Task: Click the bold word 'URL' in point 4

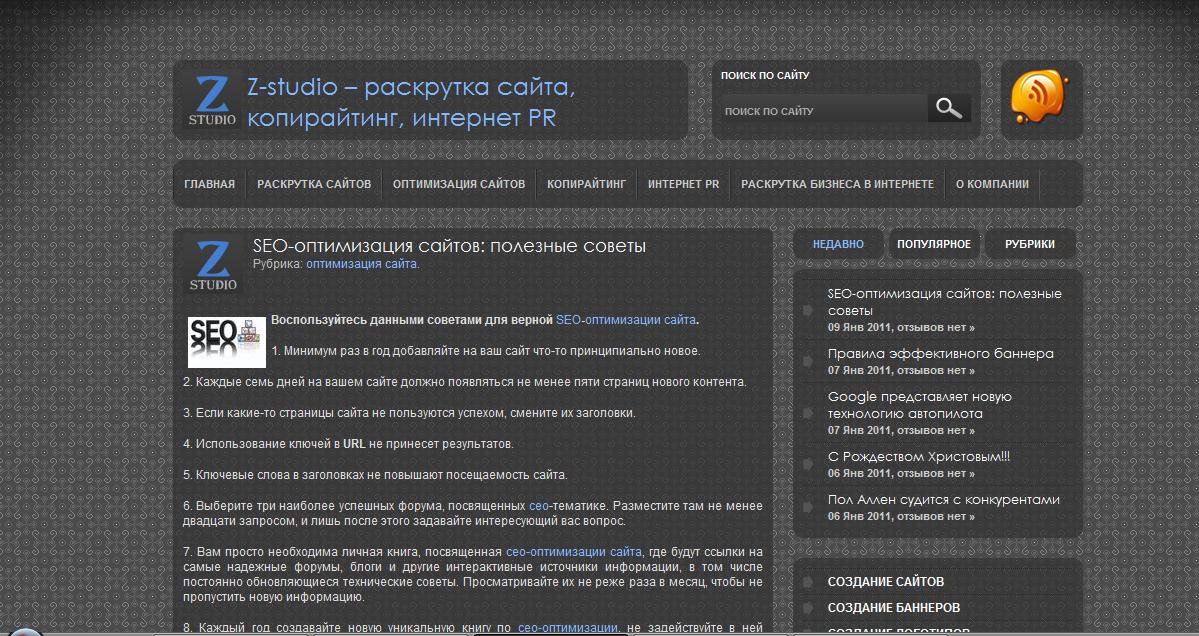Action: [354, 443]
